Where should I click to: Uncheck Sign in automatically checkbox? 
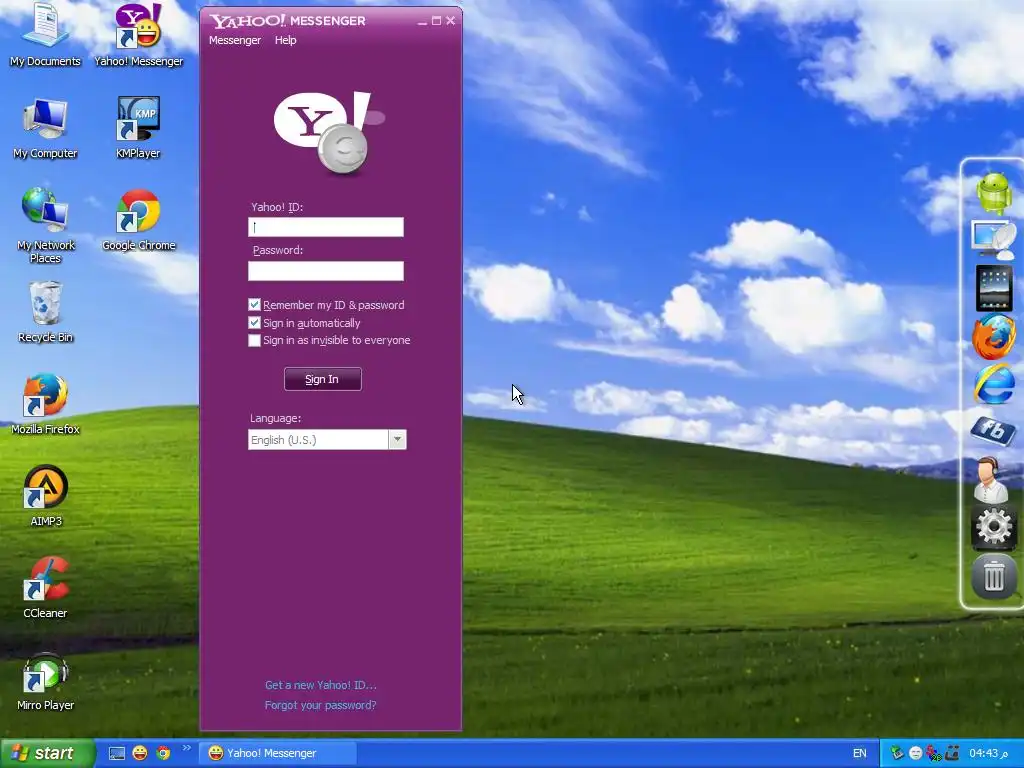click(x=255, y=323)
